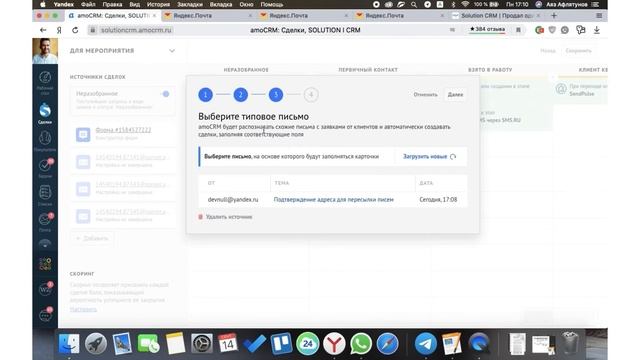Click the Yandex Я home icon
This screenshot has height=360, width=640.
point(59,30)
